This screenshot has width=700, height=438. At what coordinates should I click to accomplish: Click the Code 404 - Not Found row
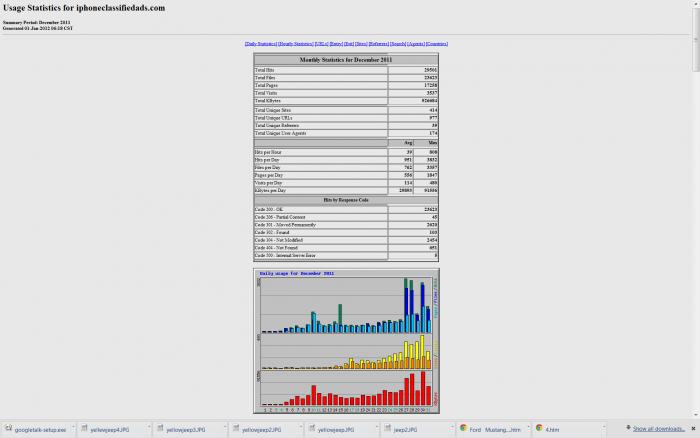coord(346,248)
